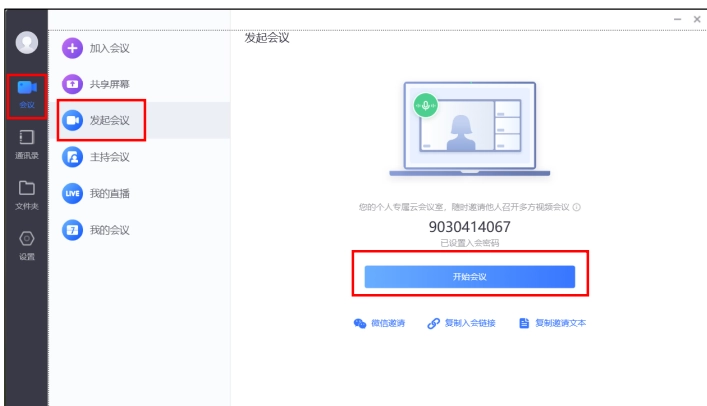Open the 文件夹 folder section
This screenshot has height=406, width=707.
(25, 194)
